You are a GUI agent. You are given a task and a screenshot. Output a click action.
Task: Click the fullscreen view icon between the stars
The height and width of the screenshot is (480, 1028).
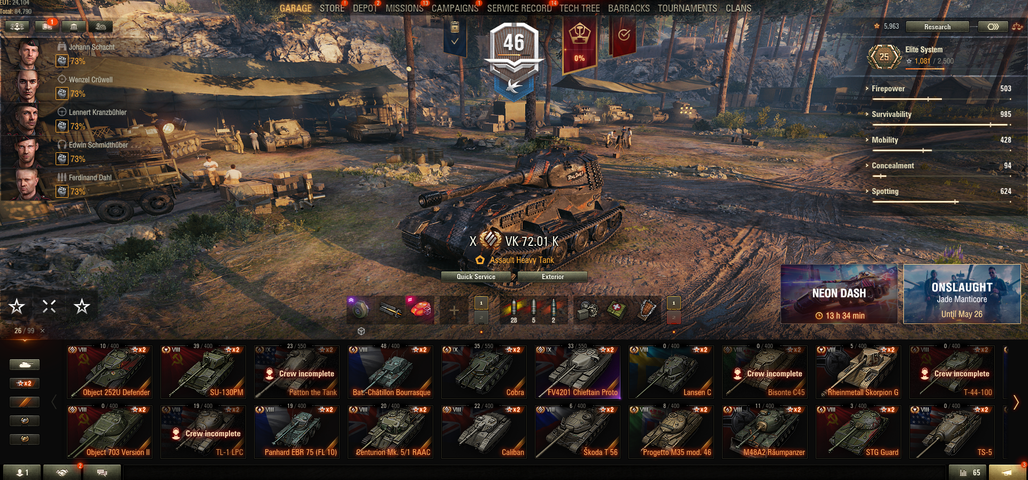(49, 306)
